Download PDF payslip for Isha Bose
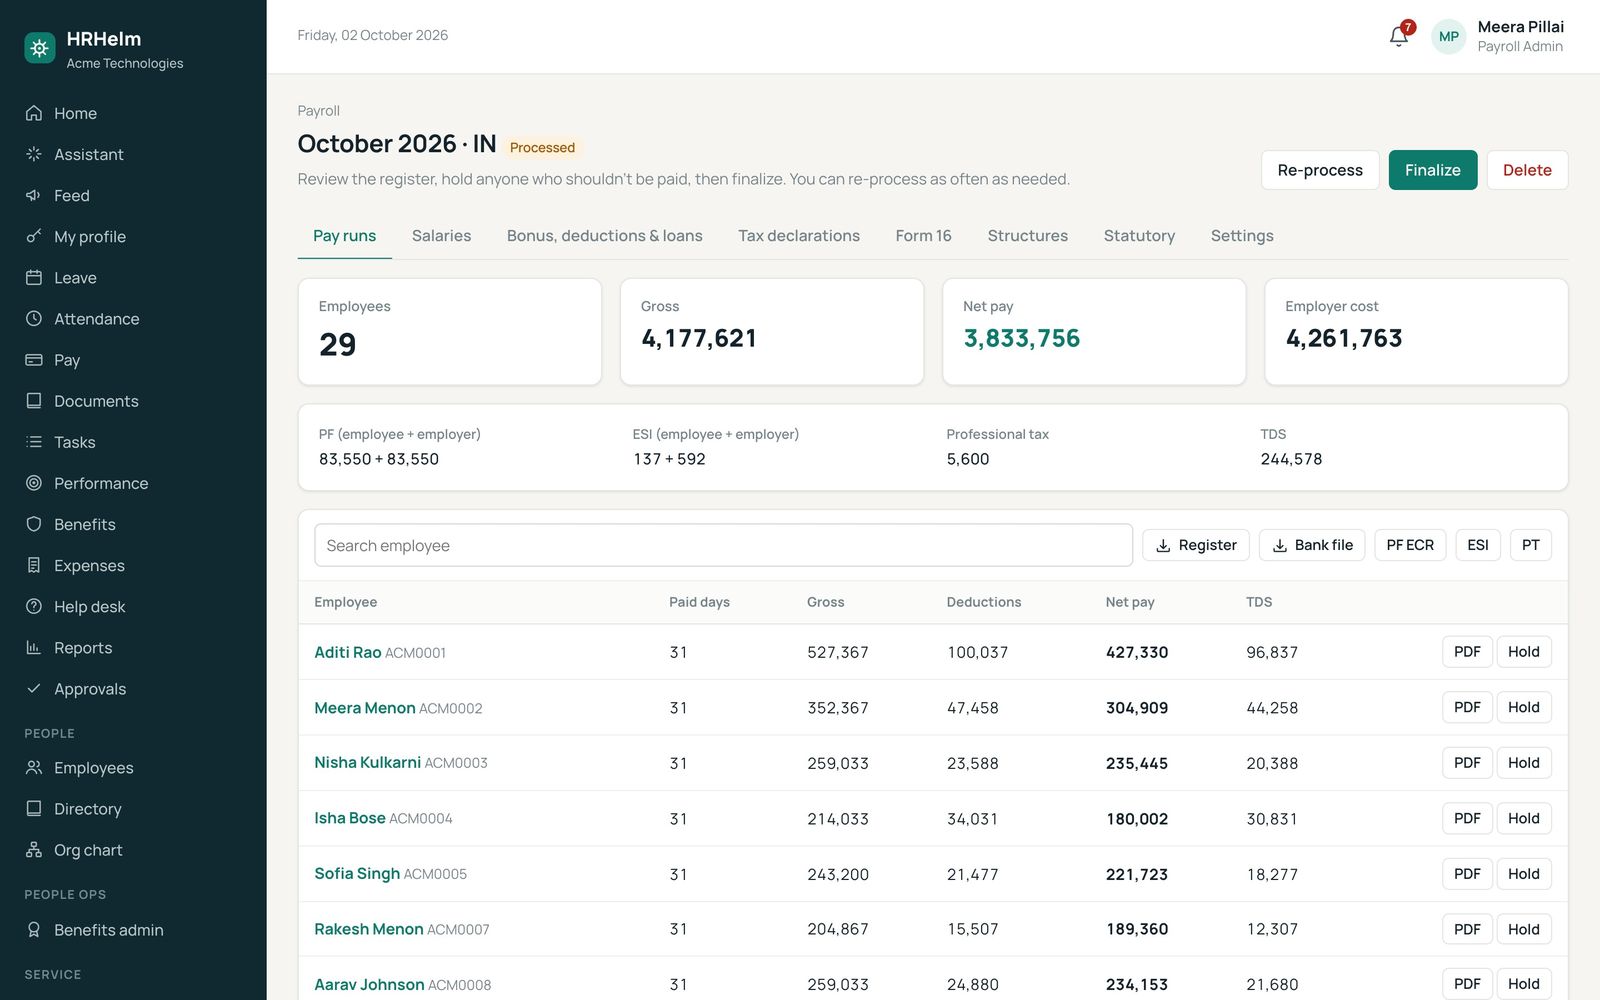The image size is (1600, 1000). click(x=1467, y=818)
